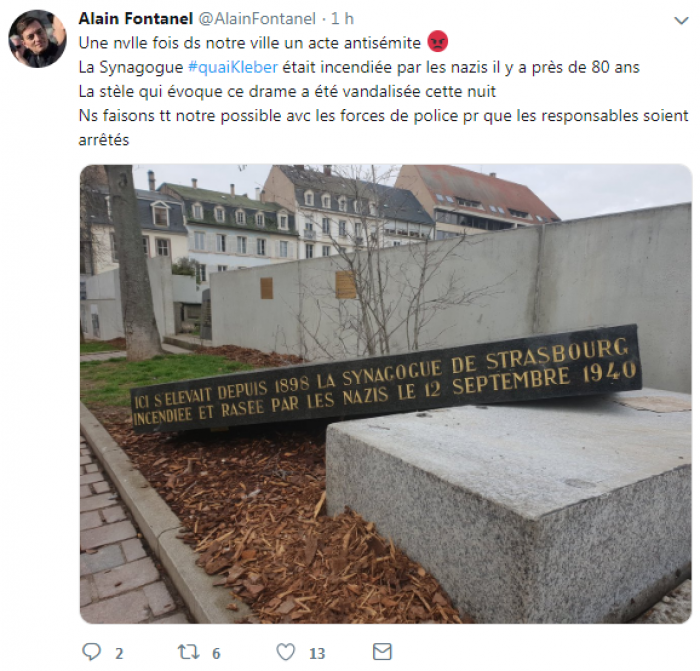Click the tweet text mentioning antisémite act
Image resolution: width=700 pixels, height=671 pixels.
250,43
